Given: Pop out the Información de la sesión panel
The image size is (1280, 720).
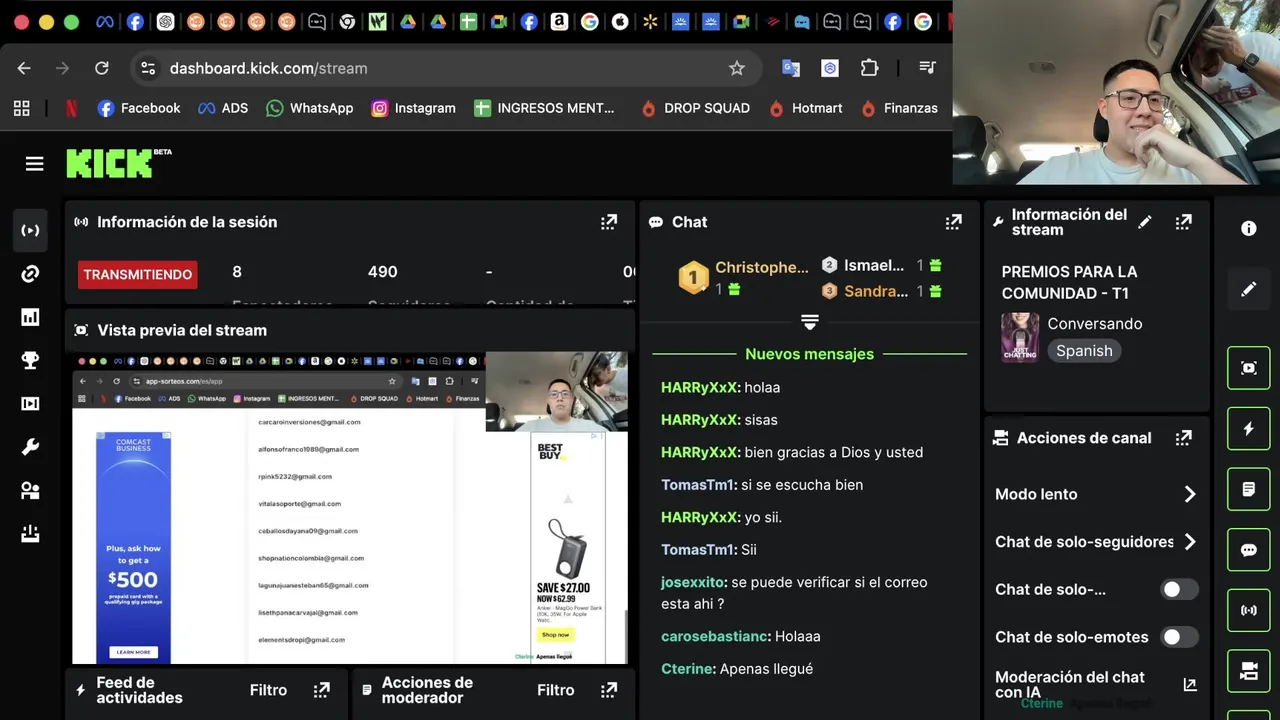Looking at the screenshot, I should [608, 222].
